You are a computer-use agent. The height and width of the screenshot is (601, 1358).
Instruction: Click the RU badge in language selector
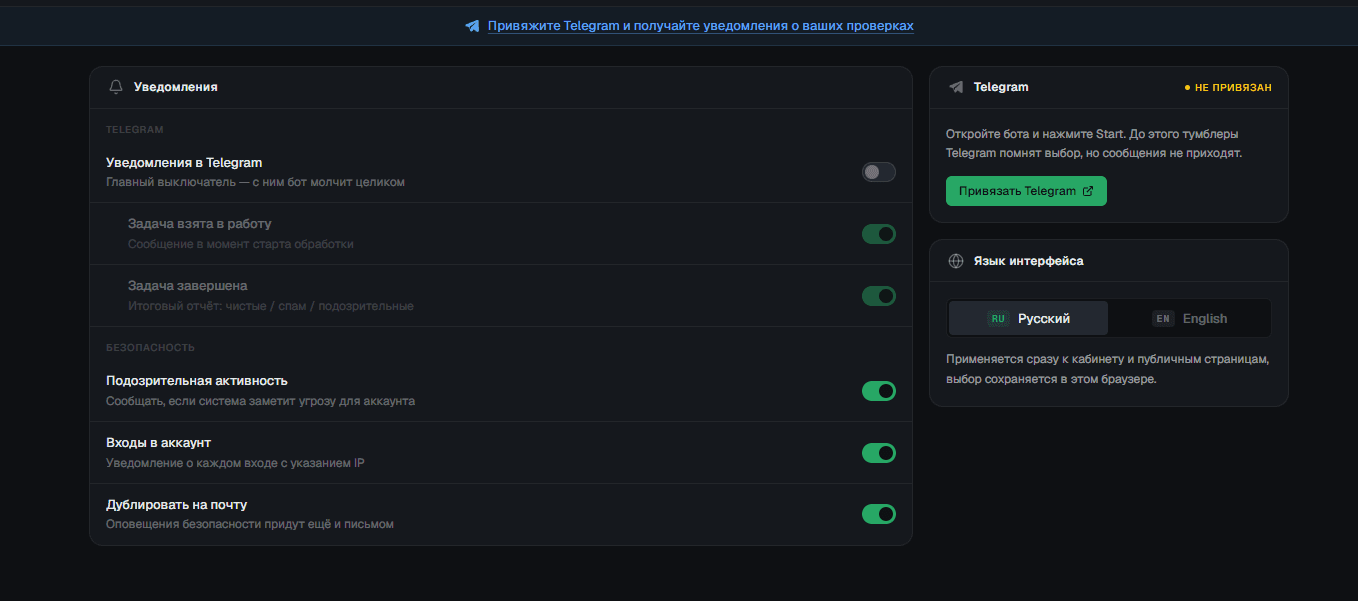[x=998, y=319]
